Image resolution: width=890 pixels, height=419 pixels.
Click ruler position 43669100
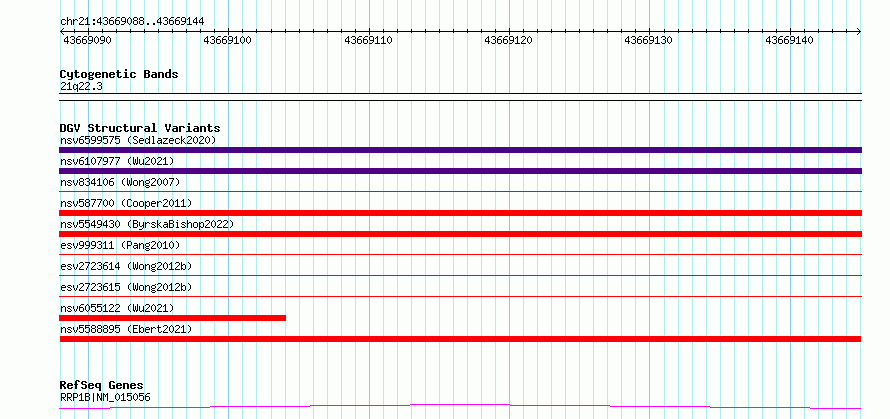click(227, 40)
